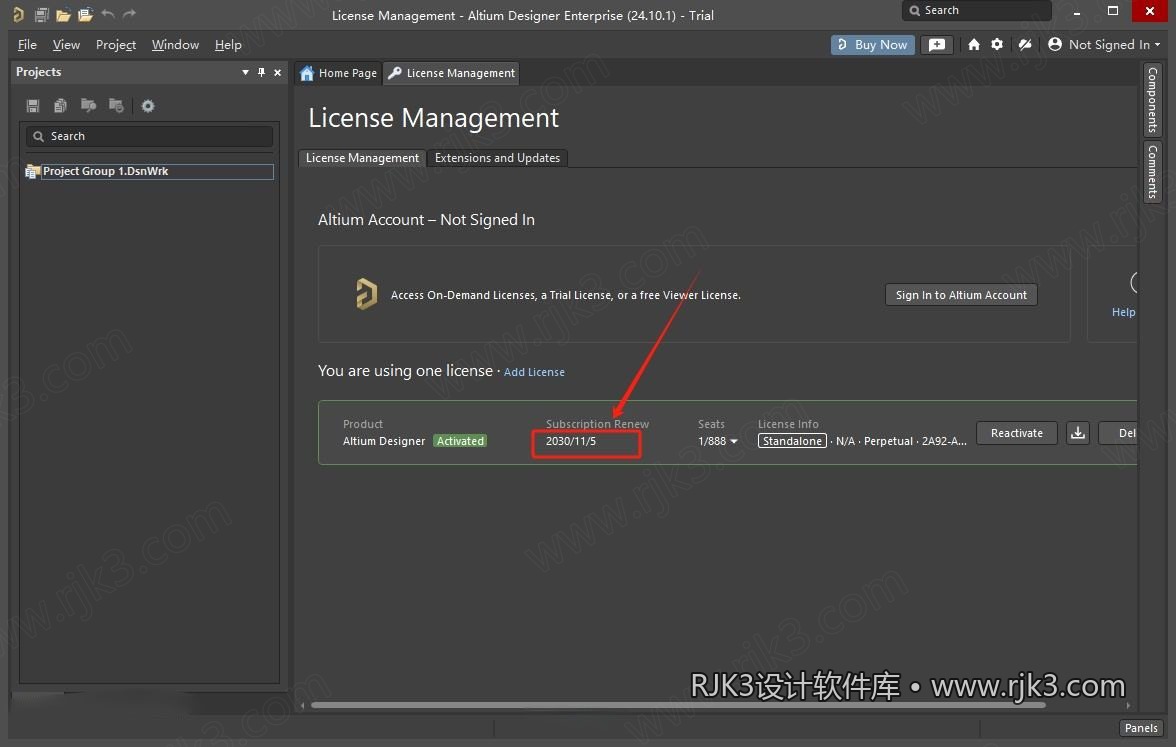
Task: Pin the Projects panel
Action: coord(261,72)
